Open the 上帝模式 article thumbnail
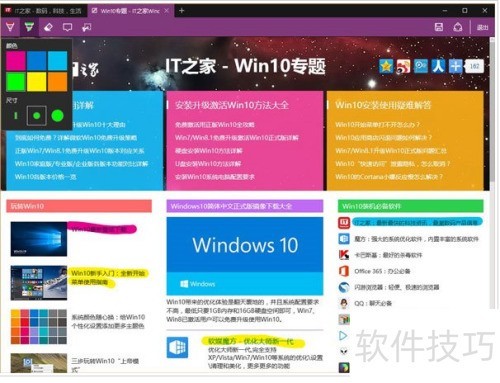The width and height of the screenshot is (500, 383). pos(39,363)
